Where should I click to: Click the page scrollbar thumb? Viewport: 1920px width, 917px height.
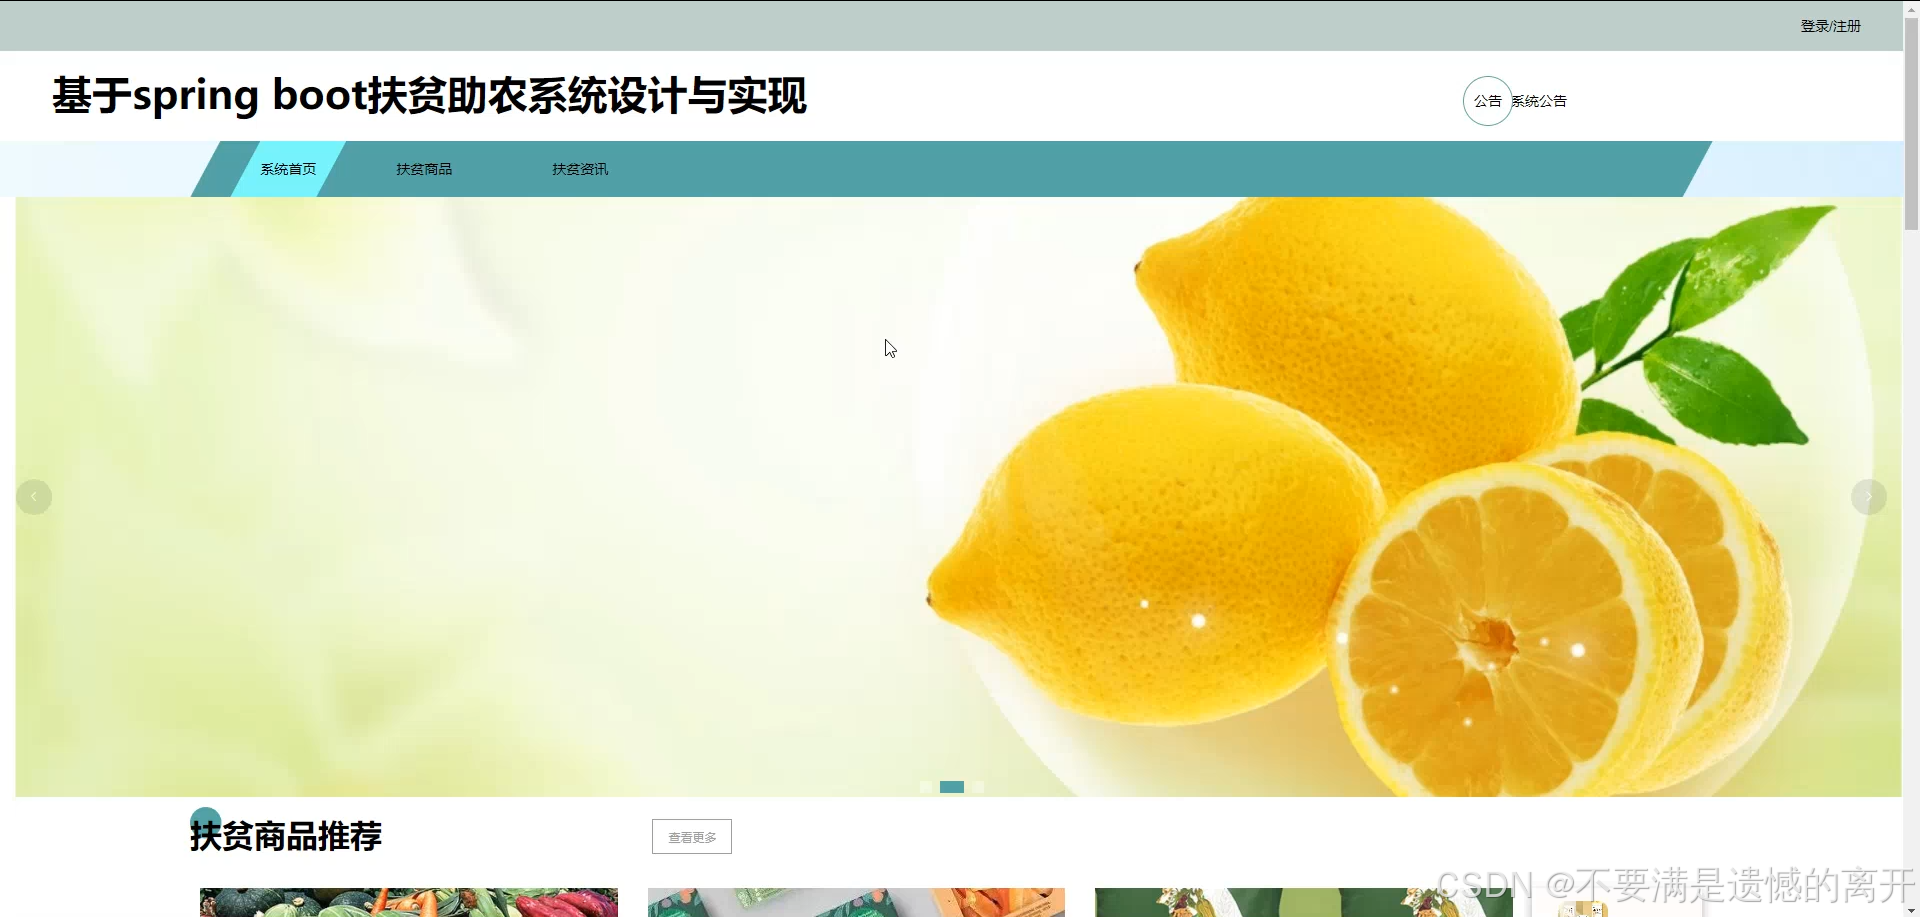[1911, 125]
